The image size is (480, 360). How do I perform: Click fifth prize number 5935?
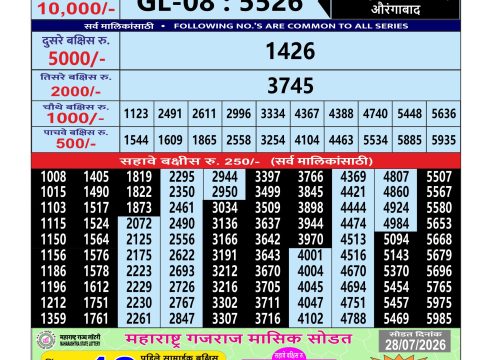pos(444,140)
